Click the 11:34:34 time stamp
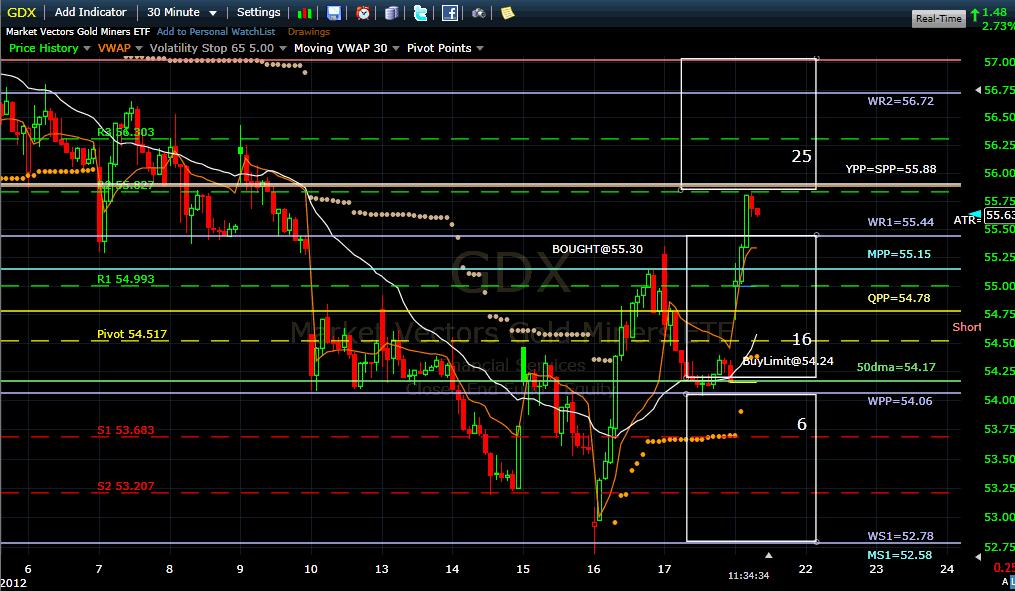This screenshot has height=591, width=1015. tap(748, 575)
